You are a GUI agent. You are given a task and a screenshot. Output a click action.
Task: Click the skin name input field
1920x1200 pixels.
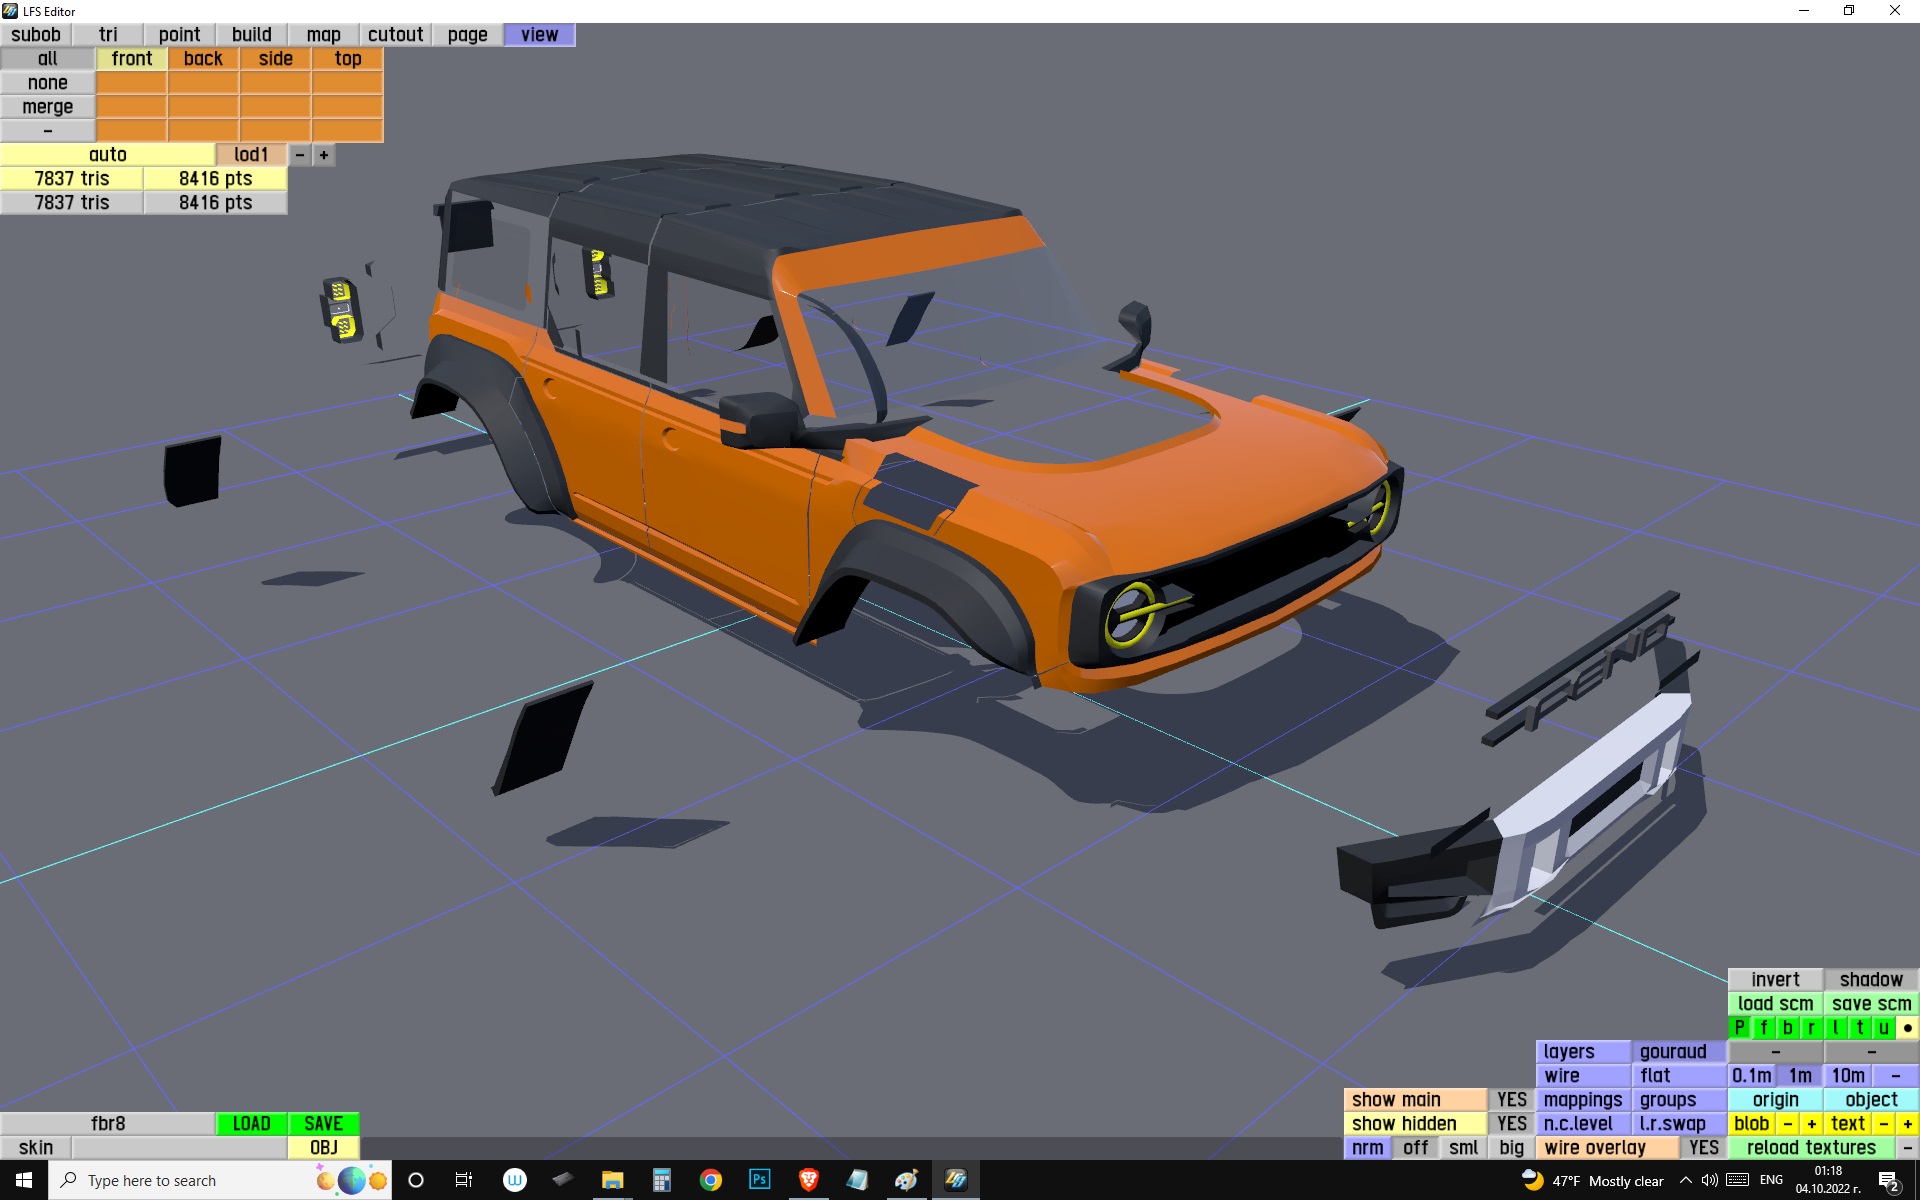click(179, 1148)
